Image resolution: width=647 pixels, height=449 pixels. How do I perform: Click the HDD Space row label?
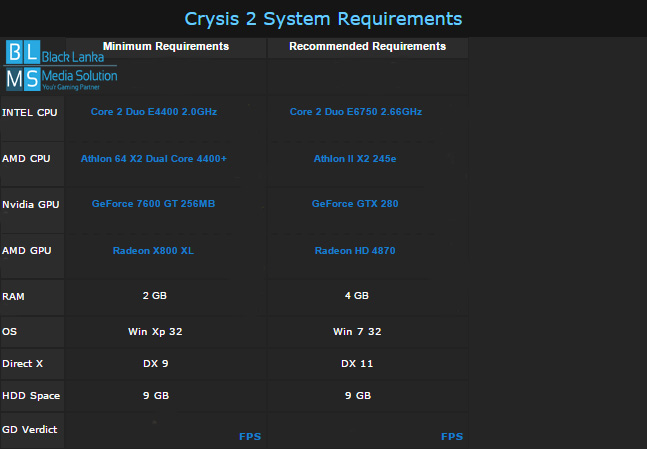coord(31,396)
